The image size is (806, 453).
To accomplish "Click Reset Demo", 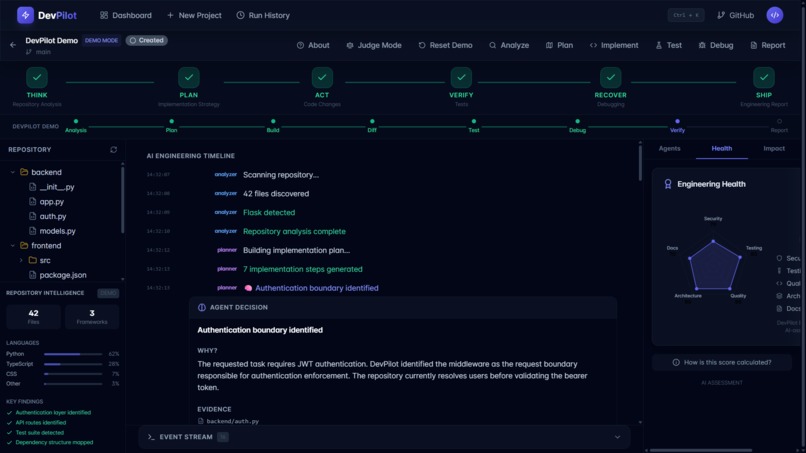I will point(445,45).
